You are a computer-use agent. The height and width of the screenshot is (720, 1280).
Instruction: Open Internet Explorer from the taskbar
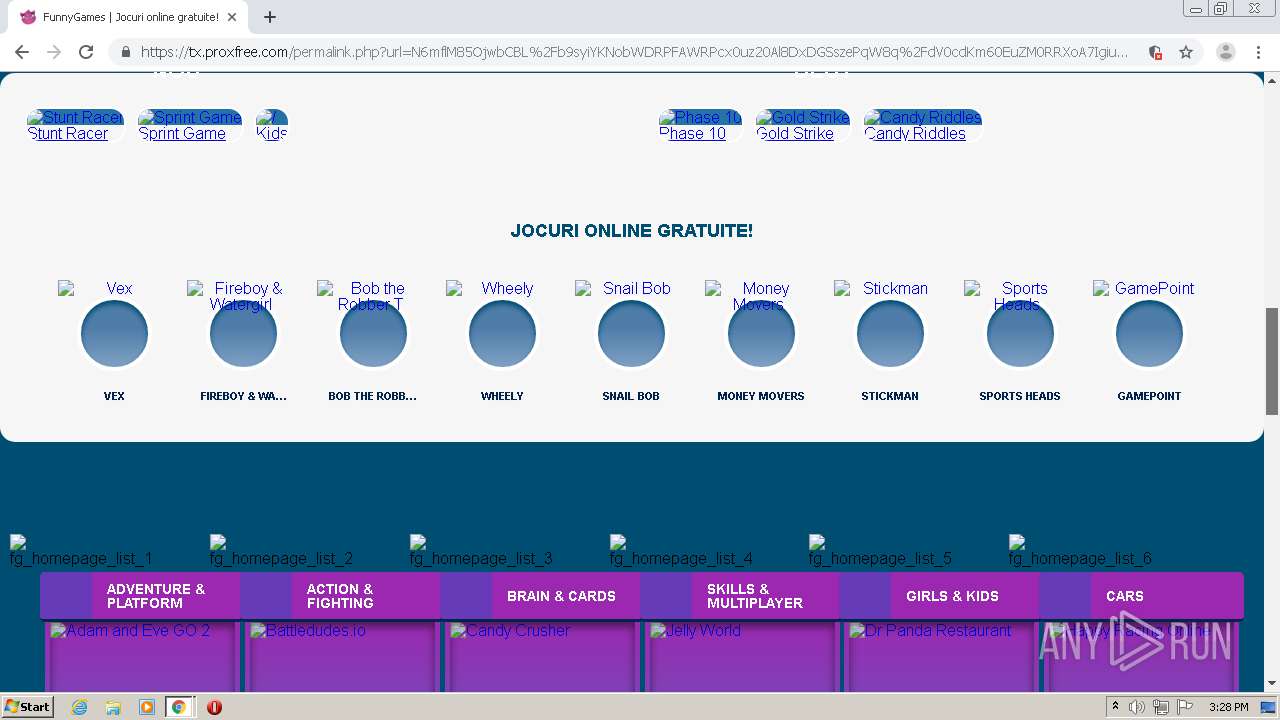(x=80, y=707)
